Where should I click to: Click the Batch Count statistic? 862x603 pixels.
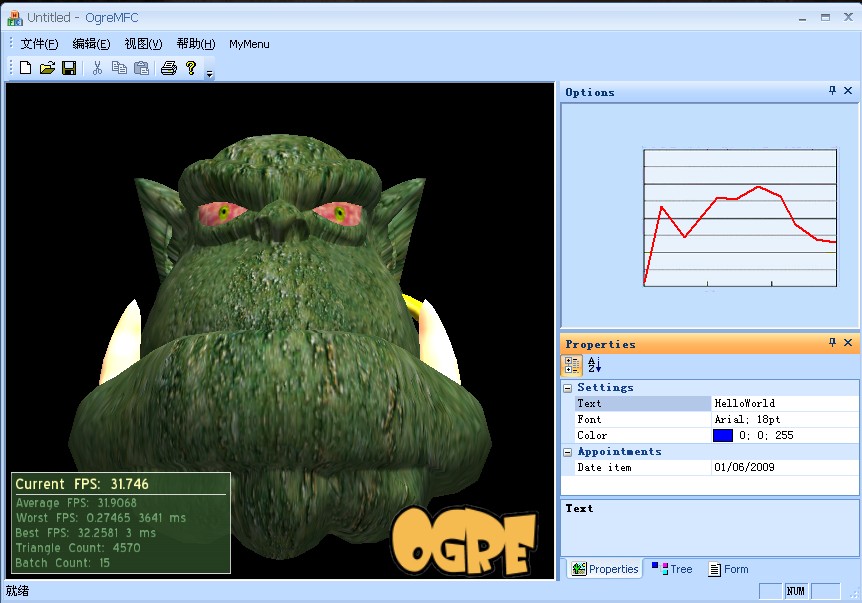point(63,562)
